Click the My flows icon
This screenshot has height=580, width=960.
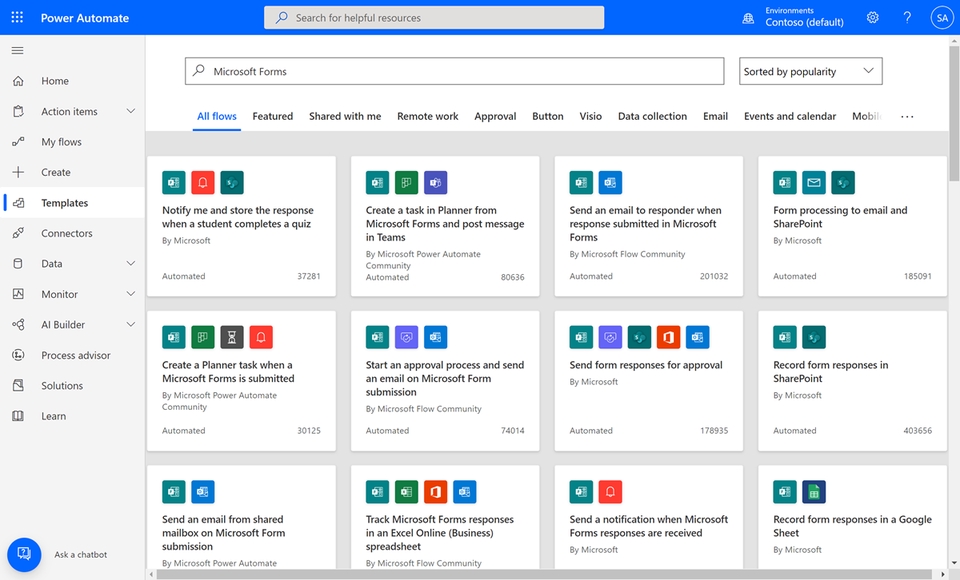click(18, 141)
